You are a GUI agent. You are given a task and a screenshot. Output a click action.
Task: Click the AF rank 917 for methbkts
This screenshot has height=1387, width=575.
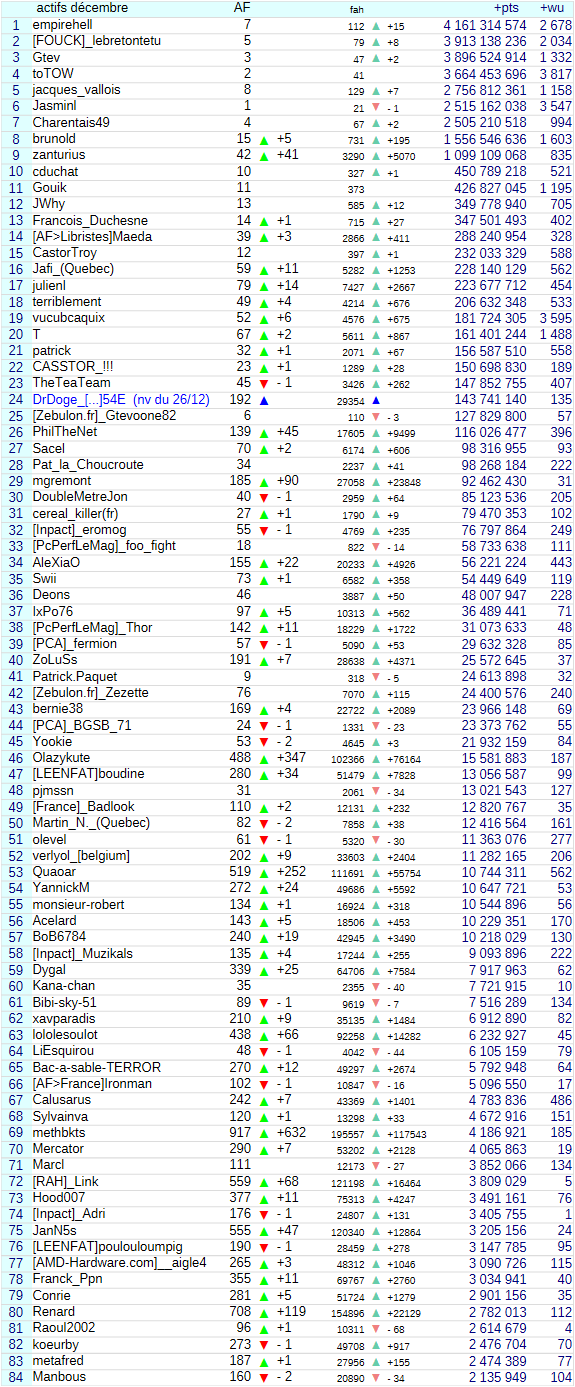(240, 1133)
